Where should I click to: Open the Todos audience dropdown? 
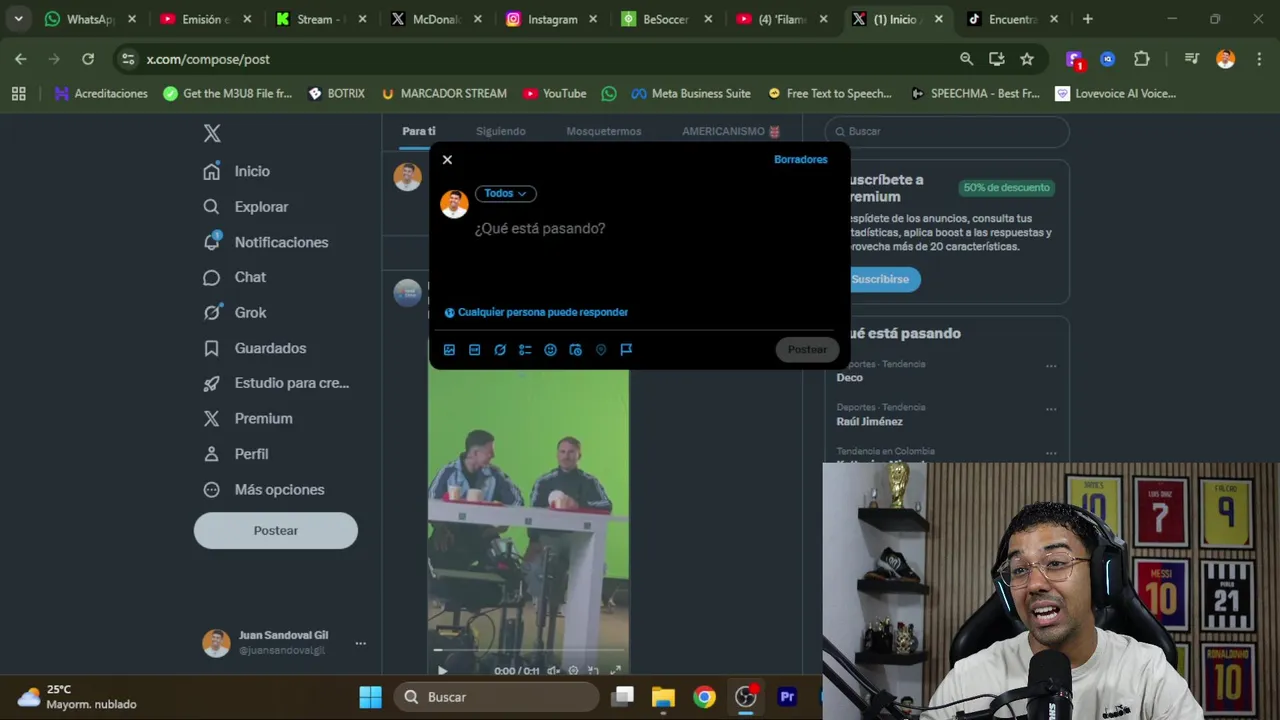(x=506, y=193)
